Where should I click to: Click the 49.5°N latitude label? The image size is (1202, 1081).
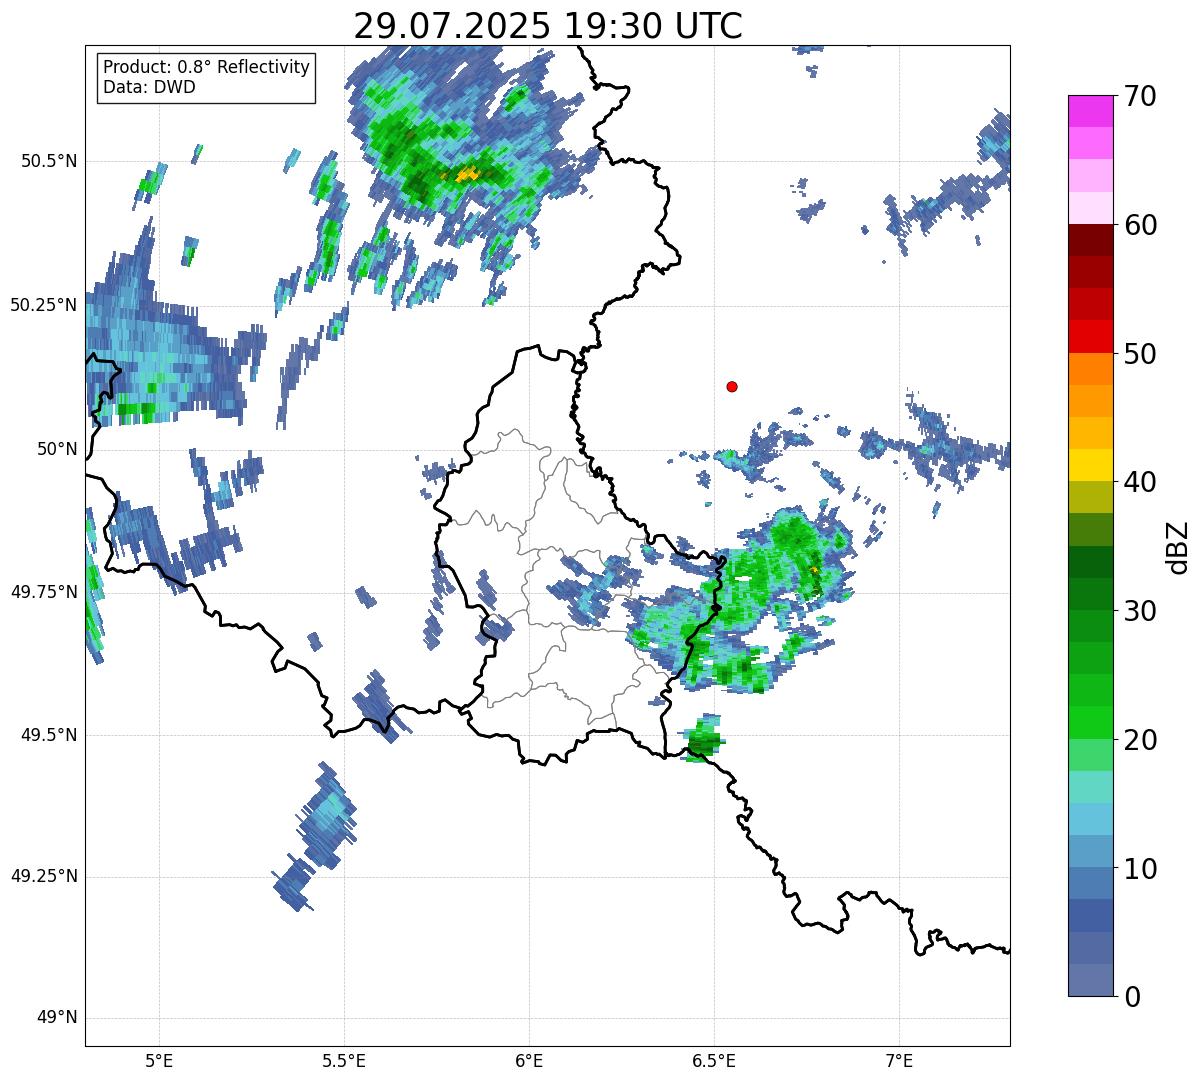tap(50, 735)
